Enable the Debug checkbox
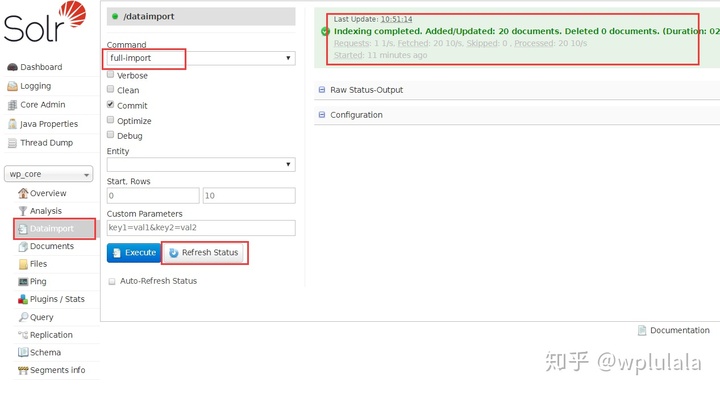This screenshot has height=394, width=720. (x=110, y=135)
